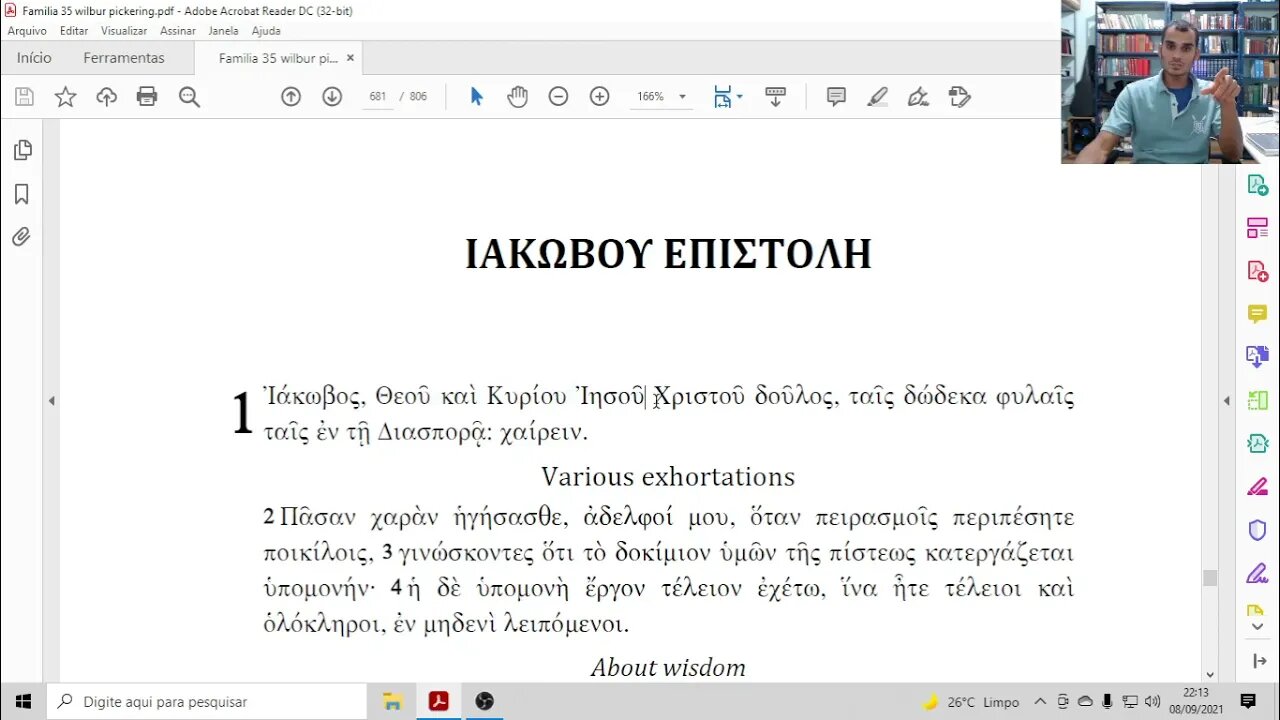Screen dimensions: 1280x720
Task: Expand the left navigation pane arrow
Action: 52,401
